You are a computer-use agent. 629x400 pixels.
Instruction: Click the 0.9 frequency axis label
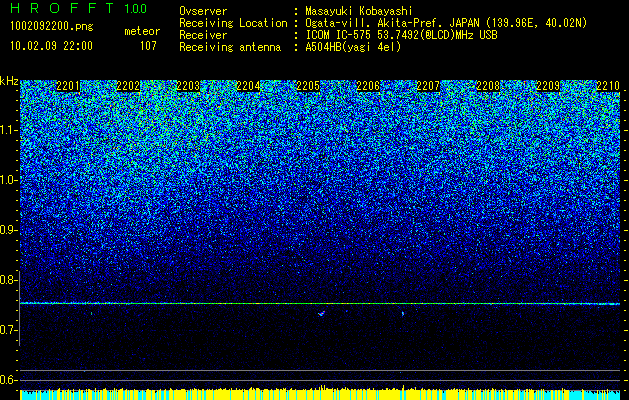coord(8,230)
